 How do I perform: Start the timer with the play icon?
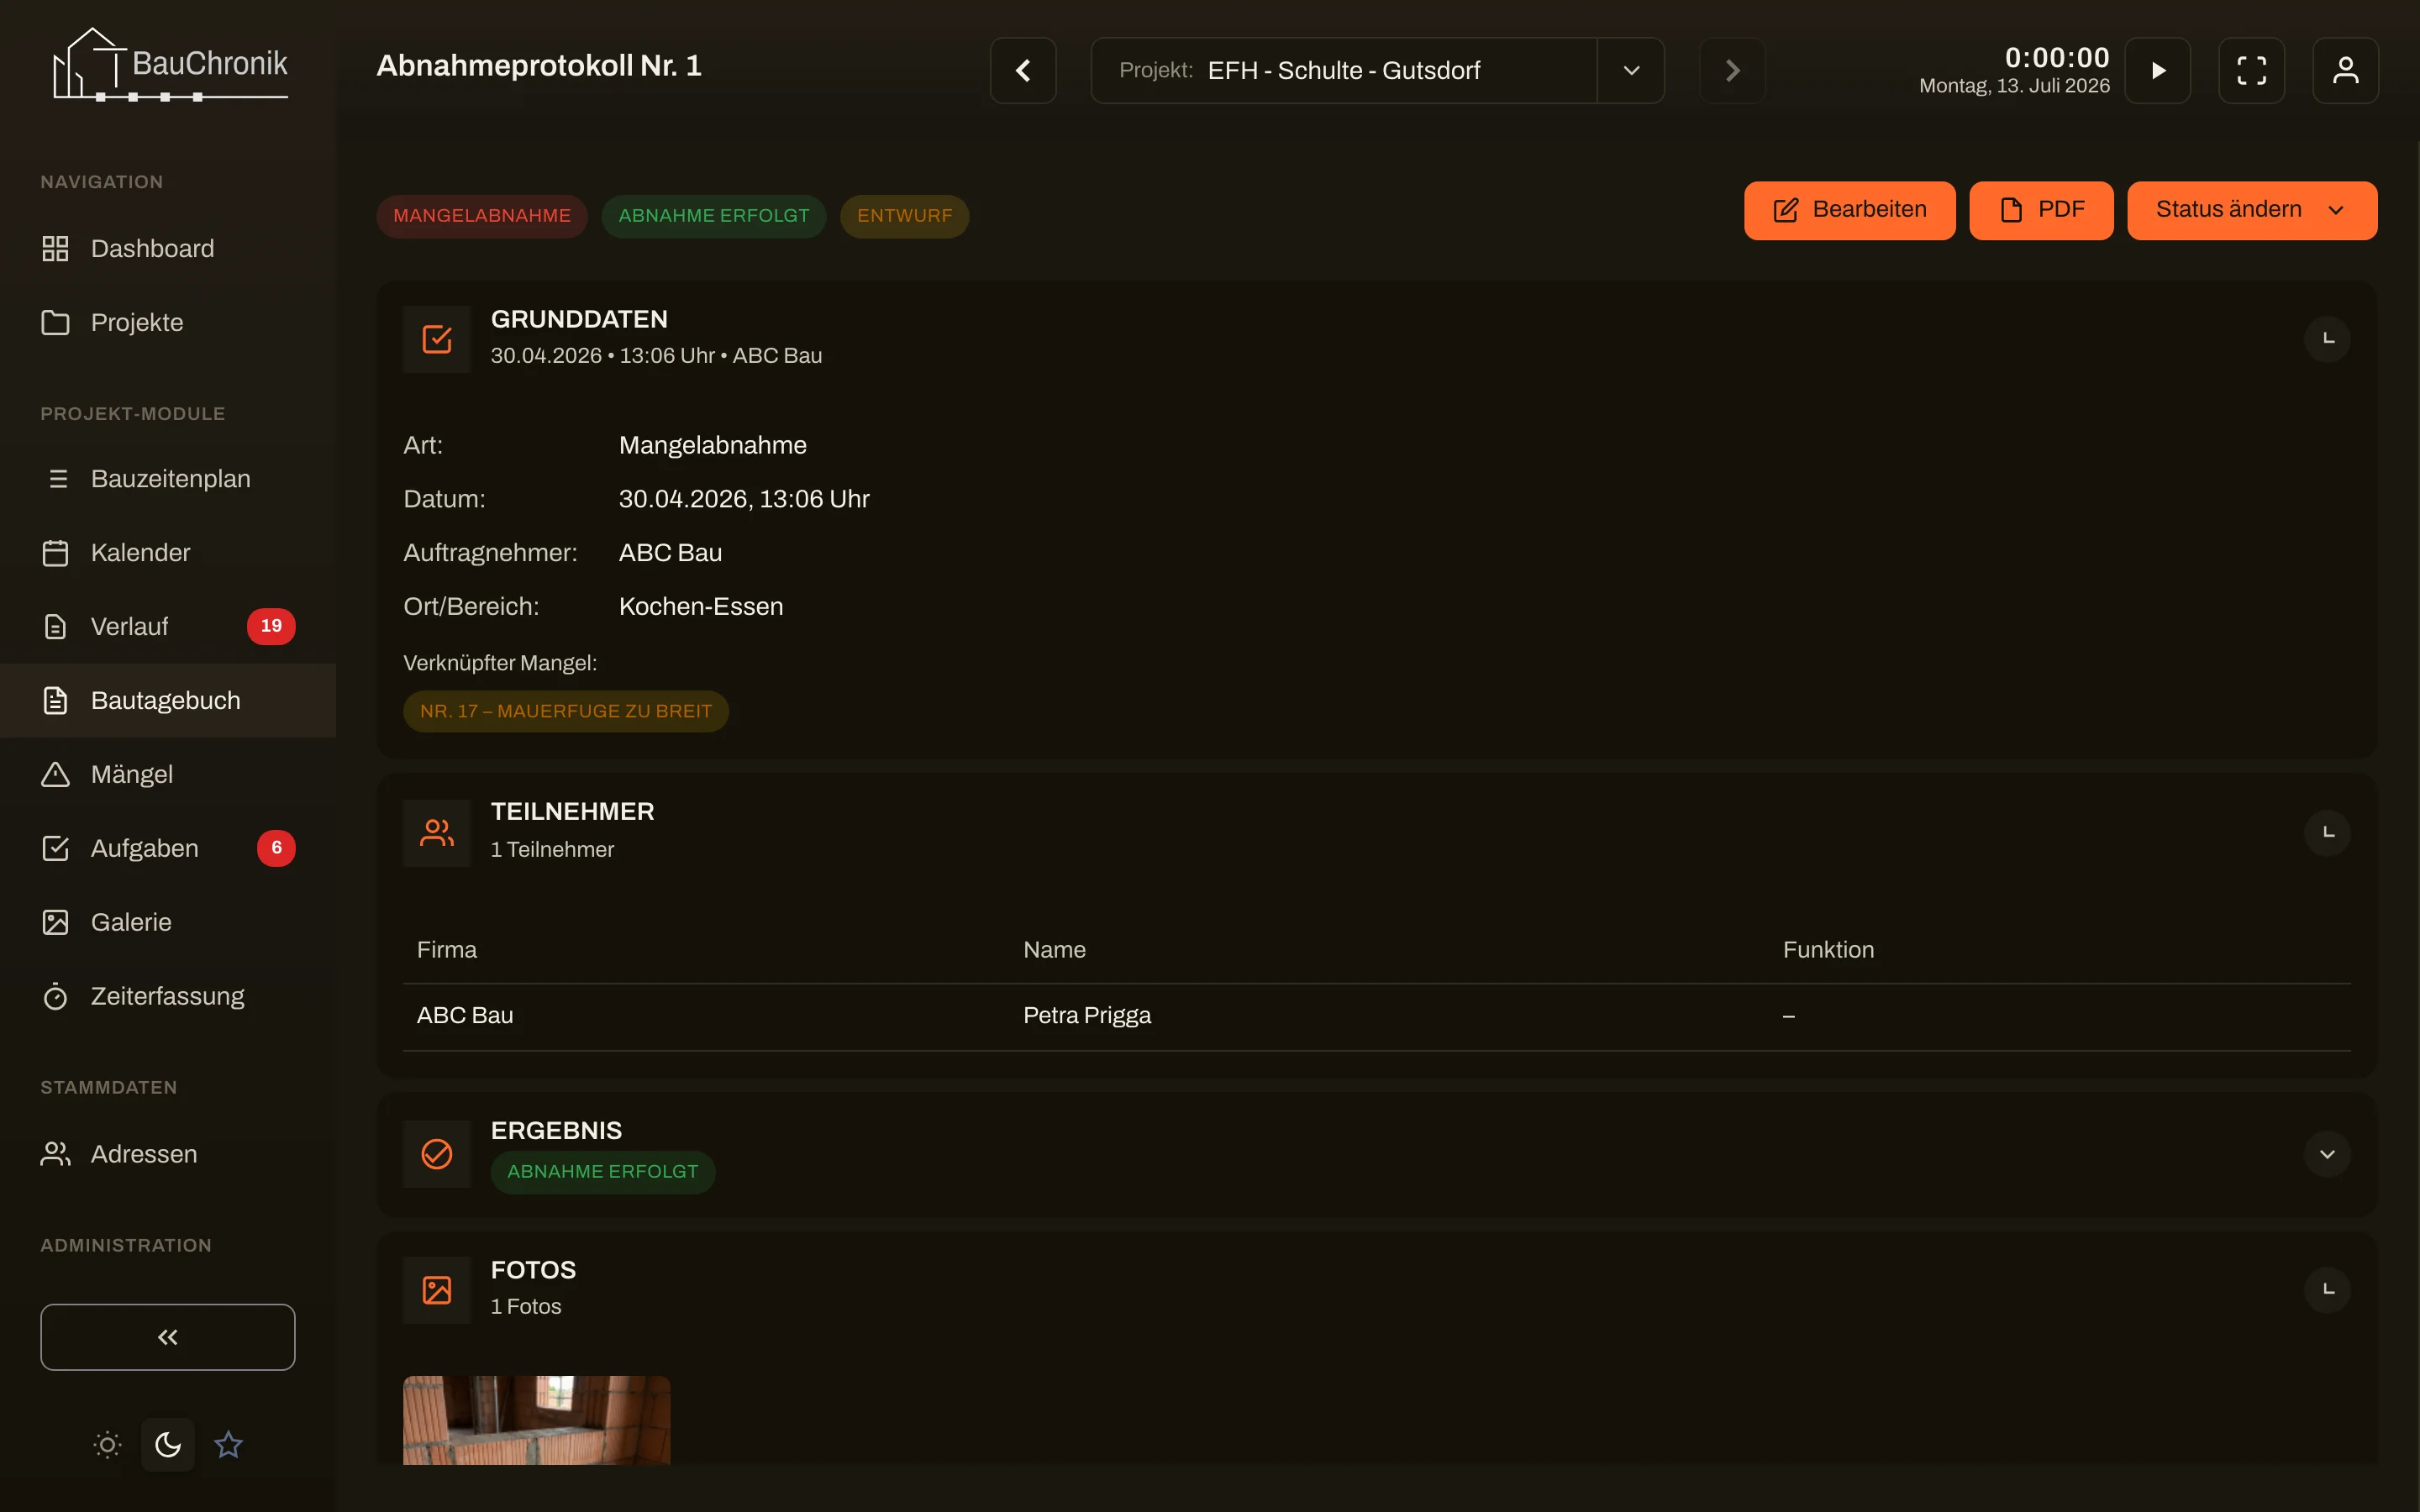coord(2157,70)
